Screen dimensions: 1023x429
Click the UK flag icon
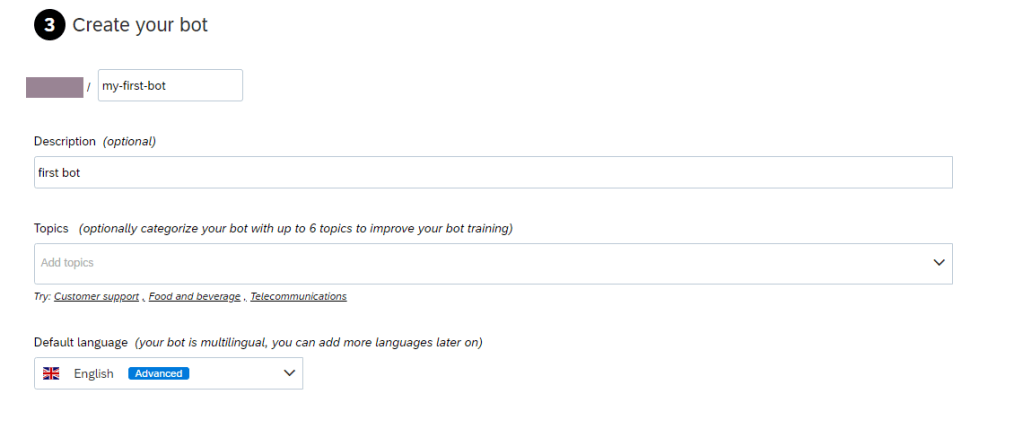click(51, 373)
